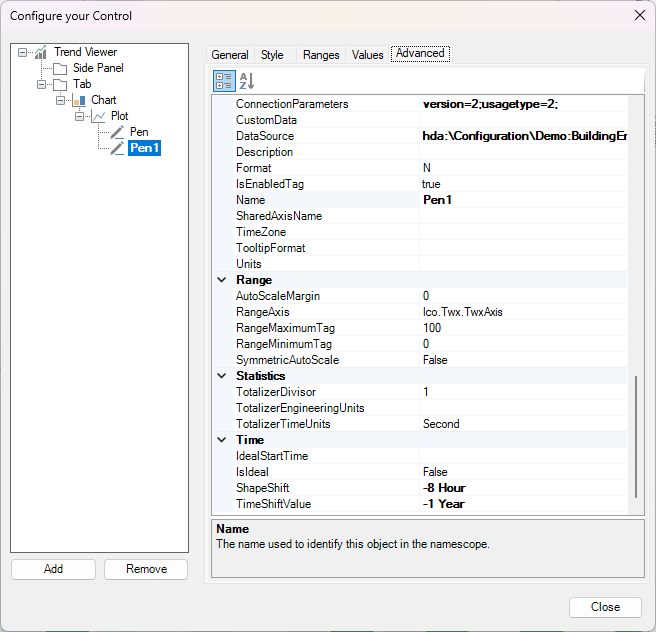The image size is (656, 632).
Task: Click the RangeMinimumTag value field
Action: click(x=523, y=344)
